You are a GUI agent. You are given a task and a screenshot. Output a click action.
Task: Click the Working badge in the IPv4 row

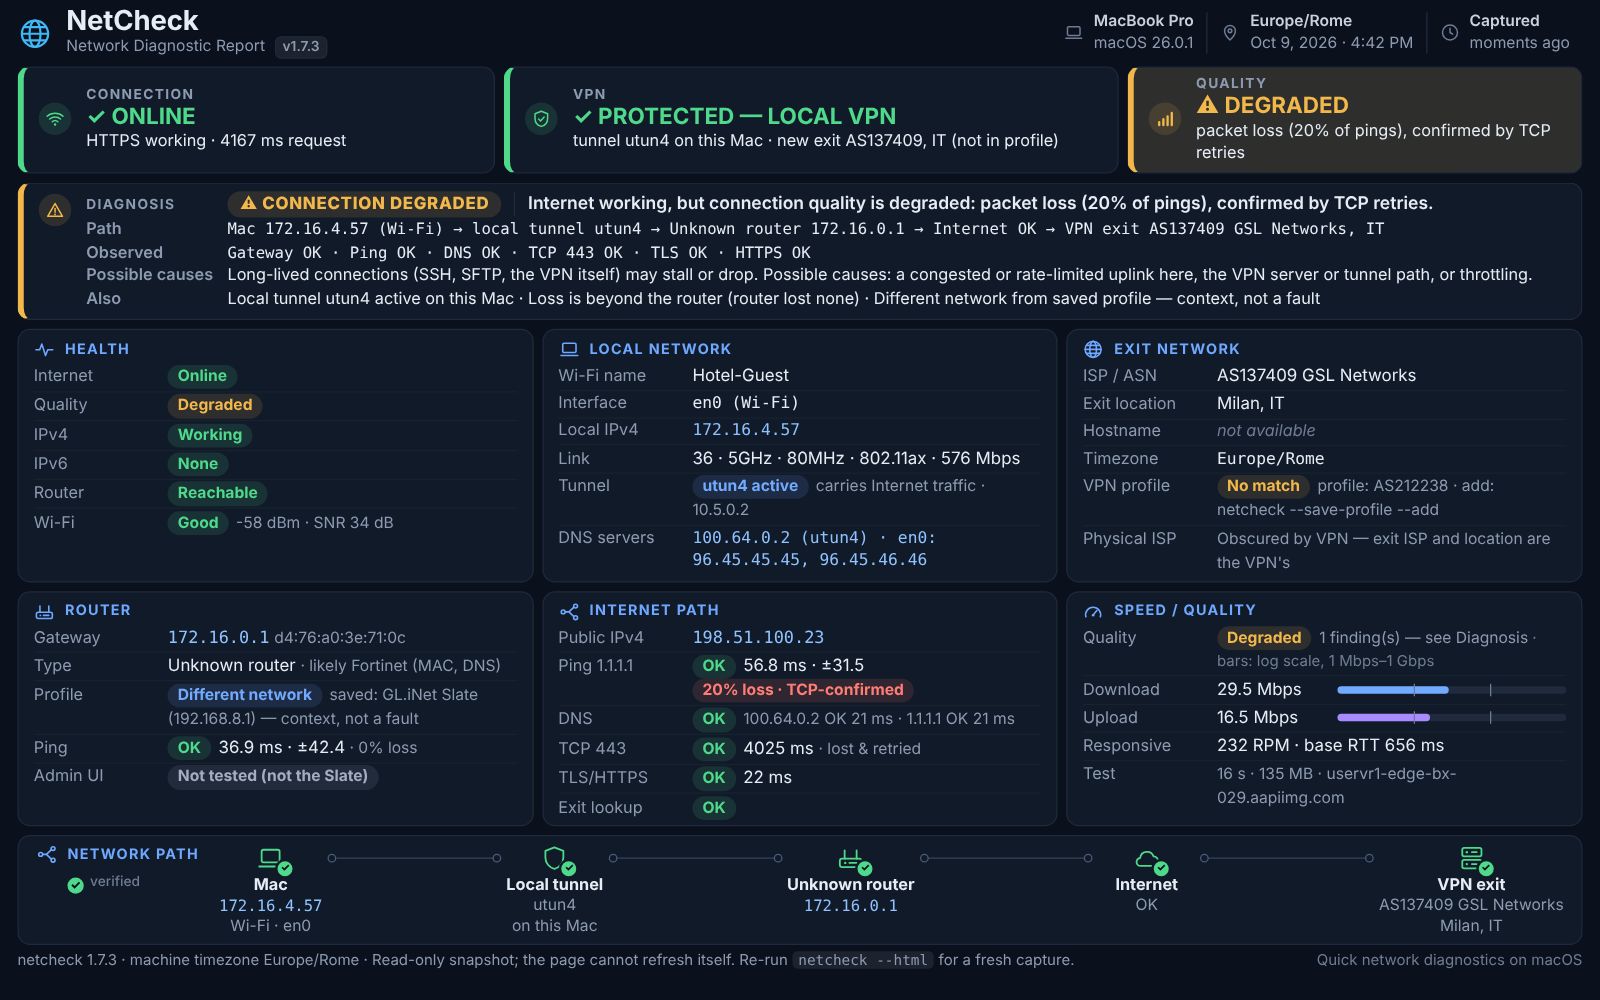coord(210,435)
